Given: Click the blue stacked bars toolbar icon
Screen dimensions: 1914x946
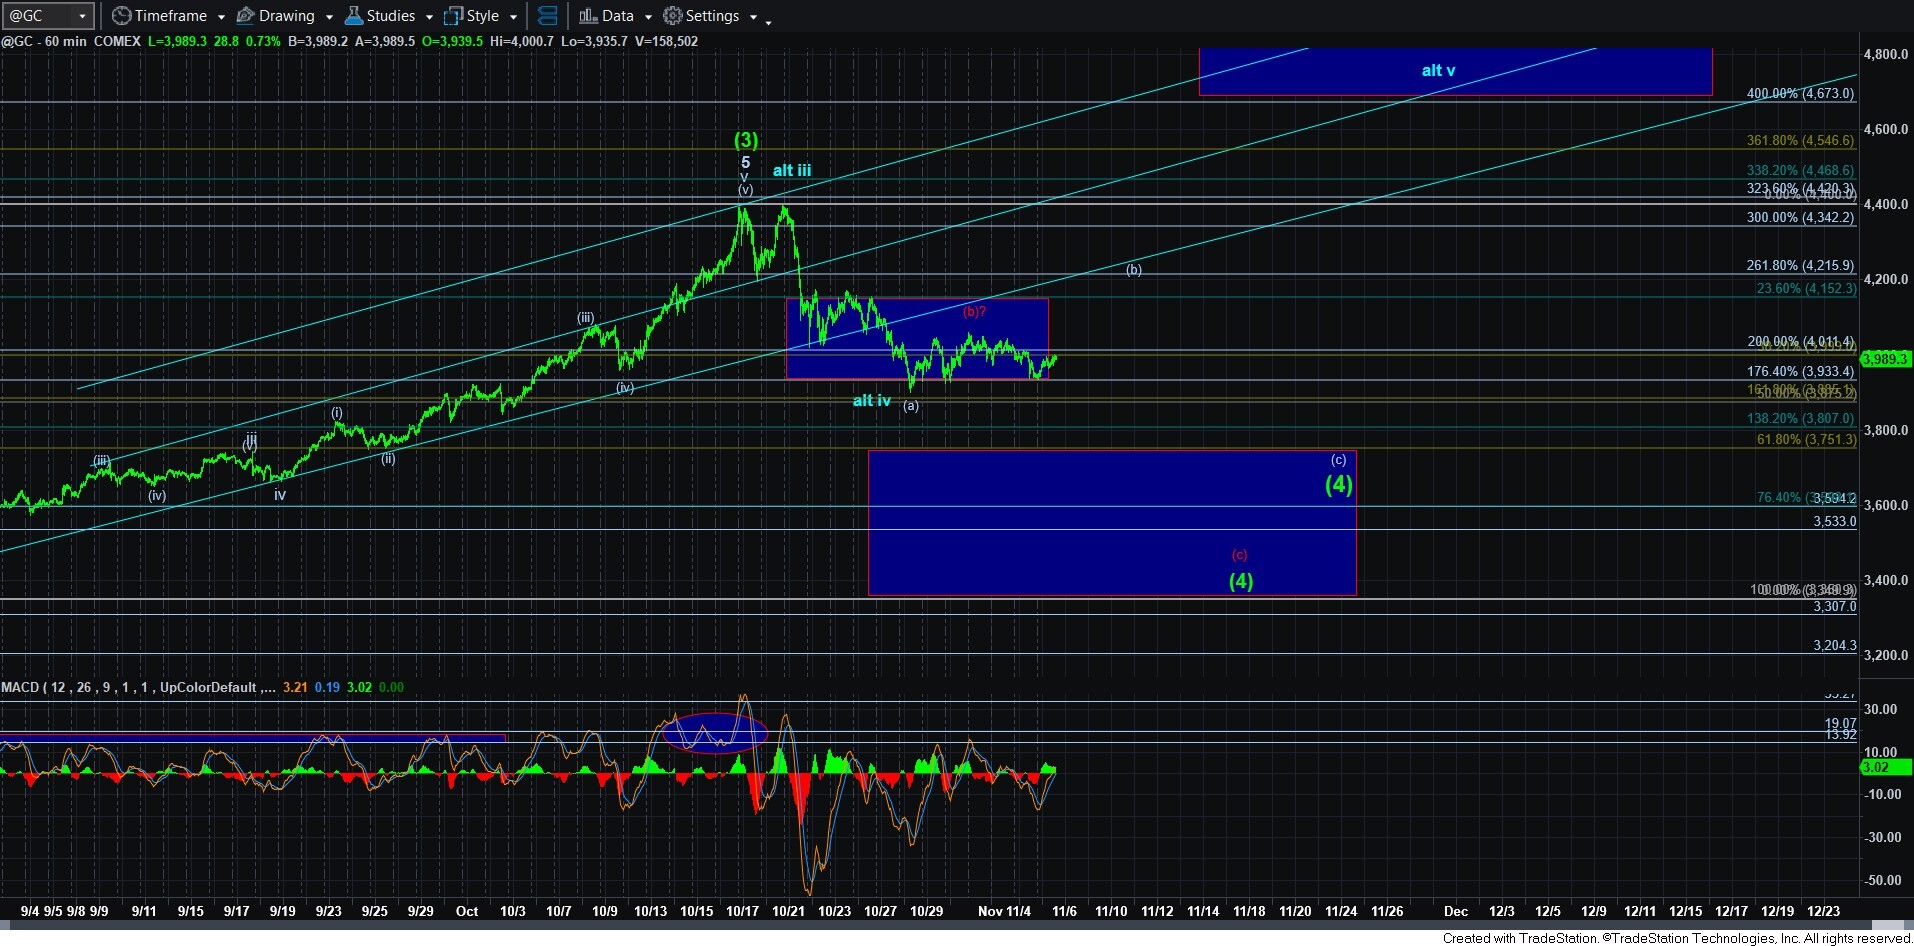Looking at the screenshot, I should 547,16.
